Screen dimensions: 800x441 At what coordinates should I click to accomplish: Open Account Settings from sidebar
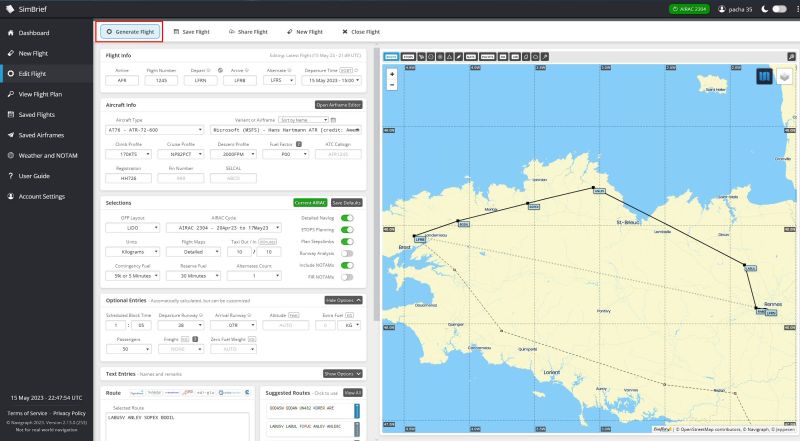coord(46,196)
